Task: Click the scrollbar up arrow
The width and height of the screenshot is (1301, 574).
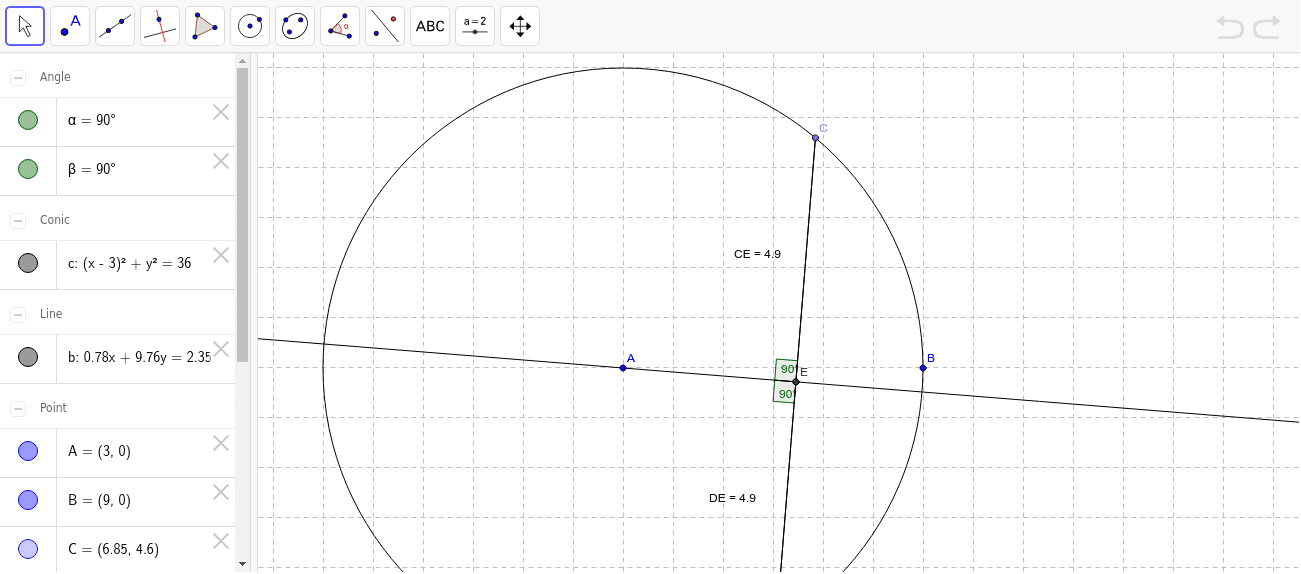Action: [x=242, y=60]
